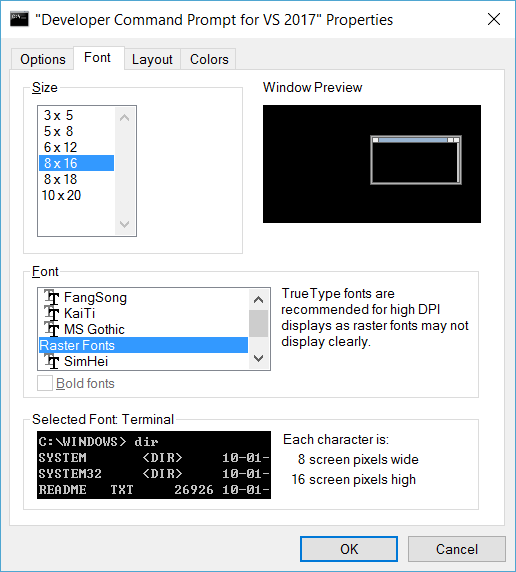Click the Size list scroll up arrow

(x=124, y=117)
